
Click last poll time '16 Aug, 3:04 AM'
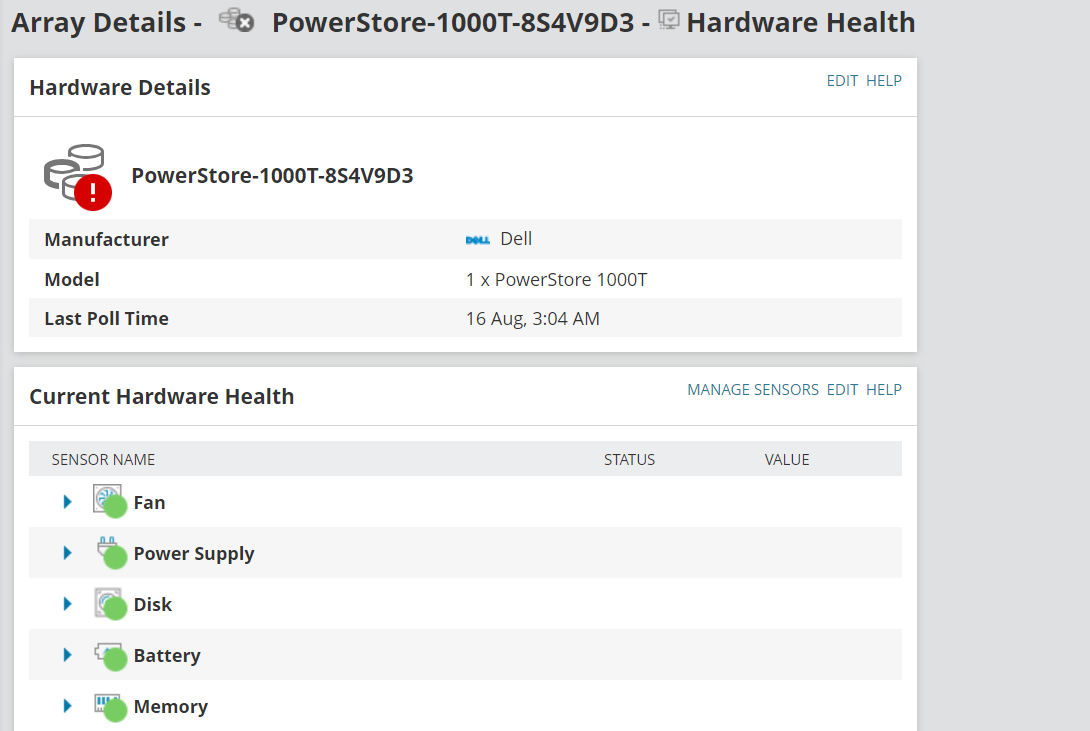pyautogui.click(x=532, y=319)
